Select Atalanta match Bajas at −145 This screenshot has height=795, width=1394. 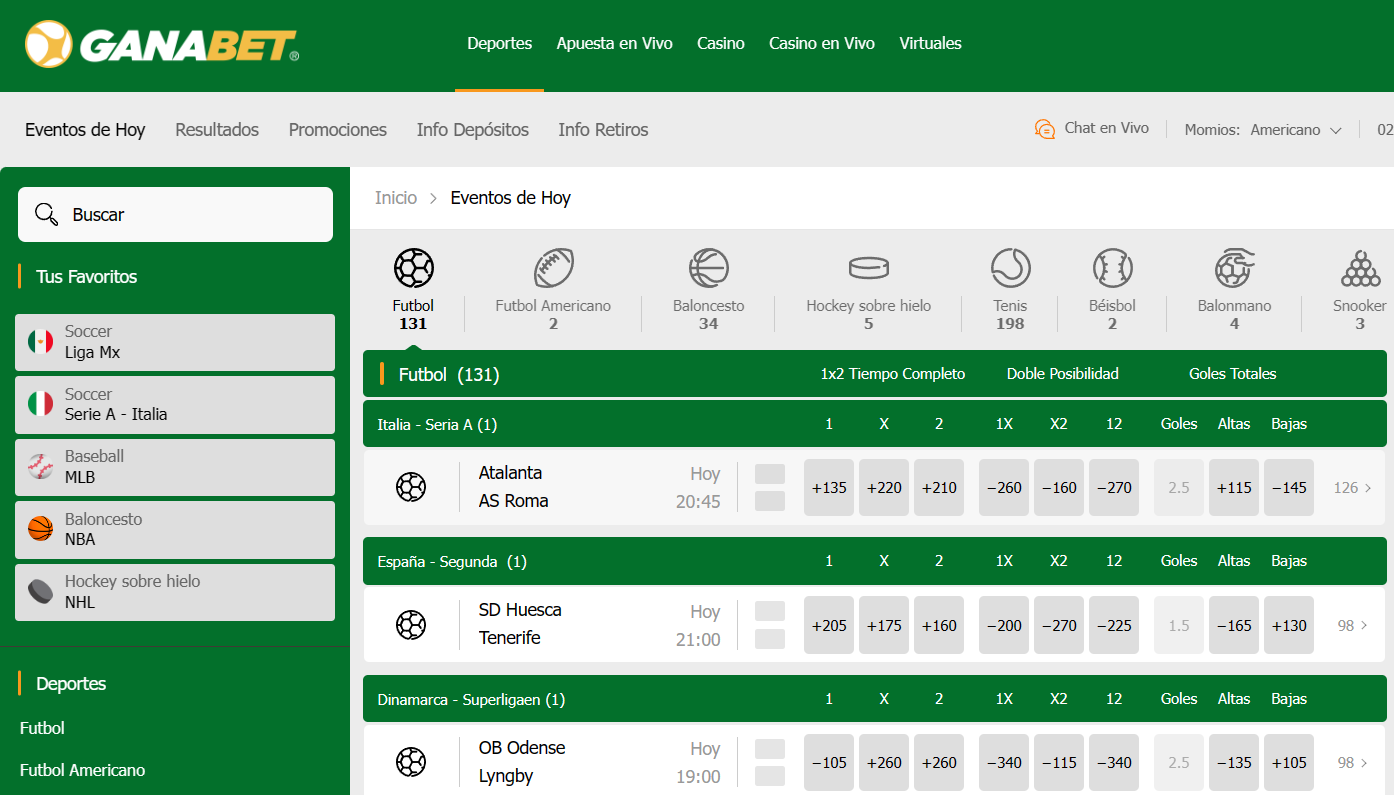(x=1289, y=488)
